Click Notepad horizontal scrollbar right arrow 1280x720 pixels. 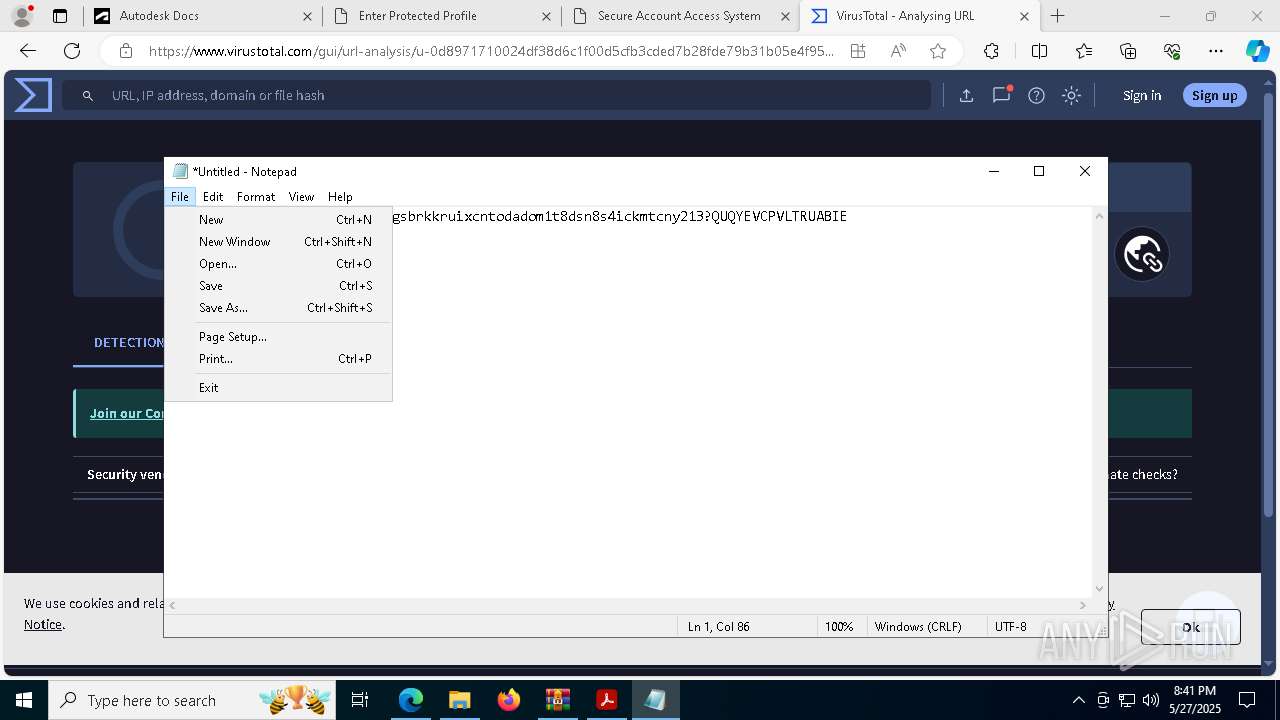tap(1084, 605)
